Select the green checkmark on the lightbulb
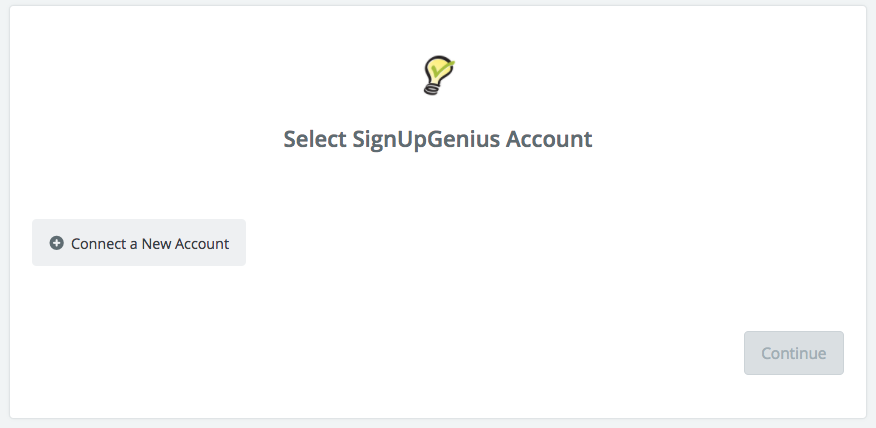The image size is (876, 428). 444,69
